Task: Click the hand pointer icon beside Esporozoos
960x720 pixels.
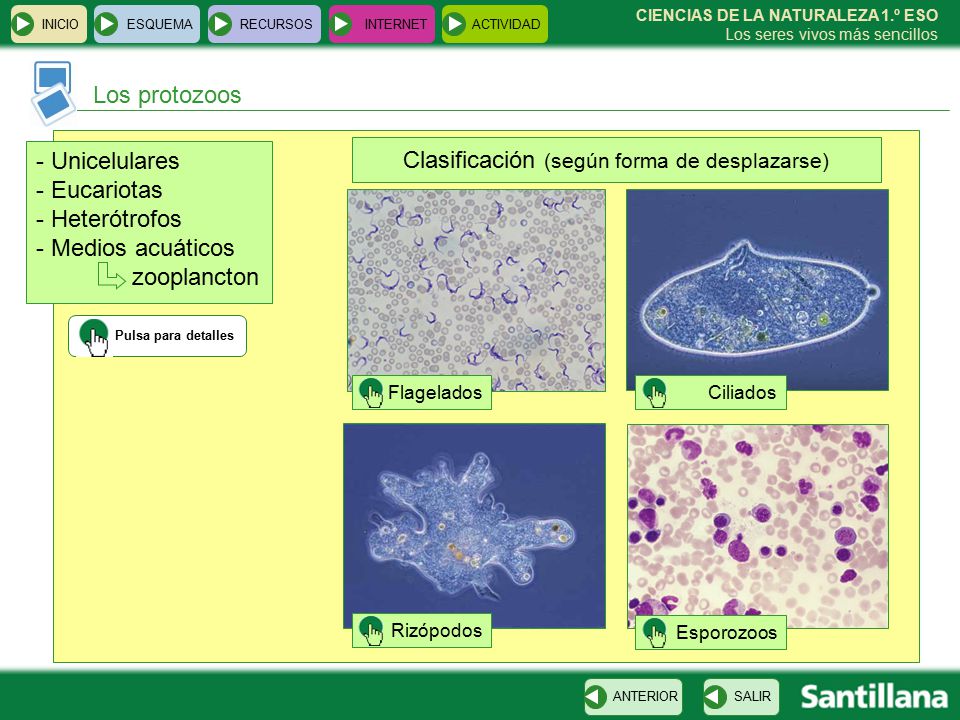Action: (x=655, y=633)
